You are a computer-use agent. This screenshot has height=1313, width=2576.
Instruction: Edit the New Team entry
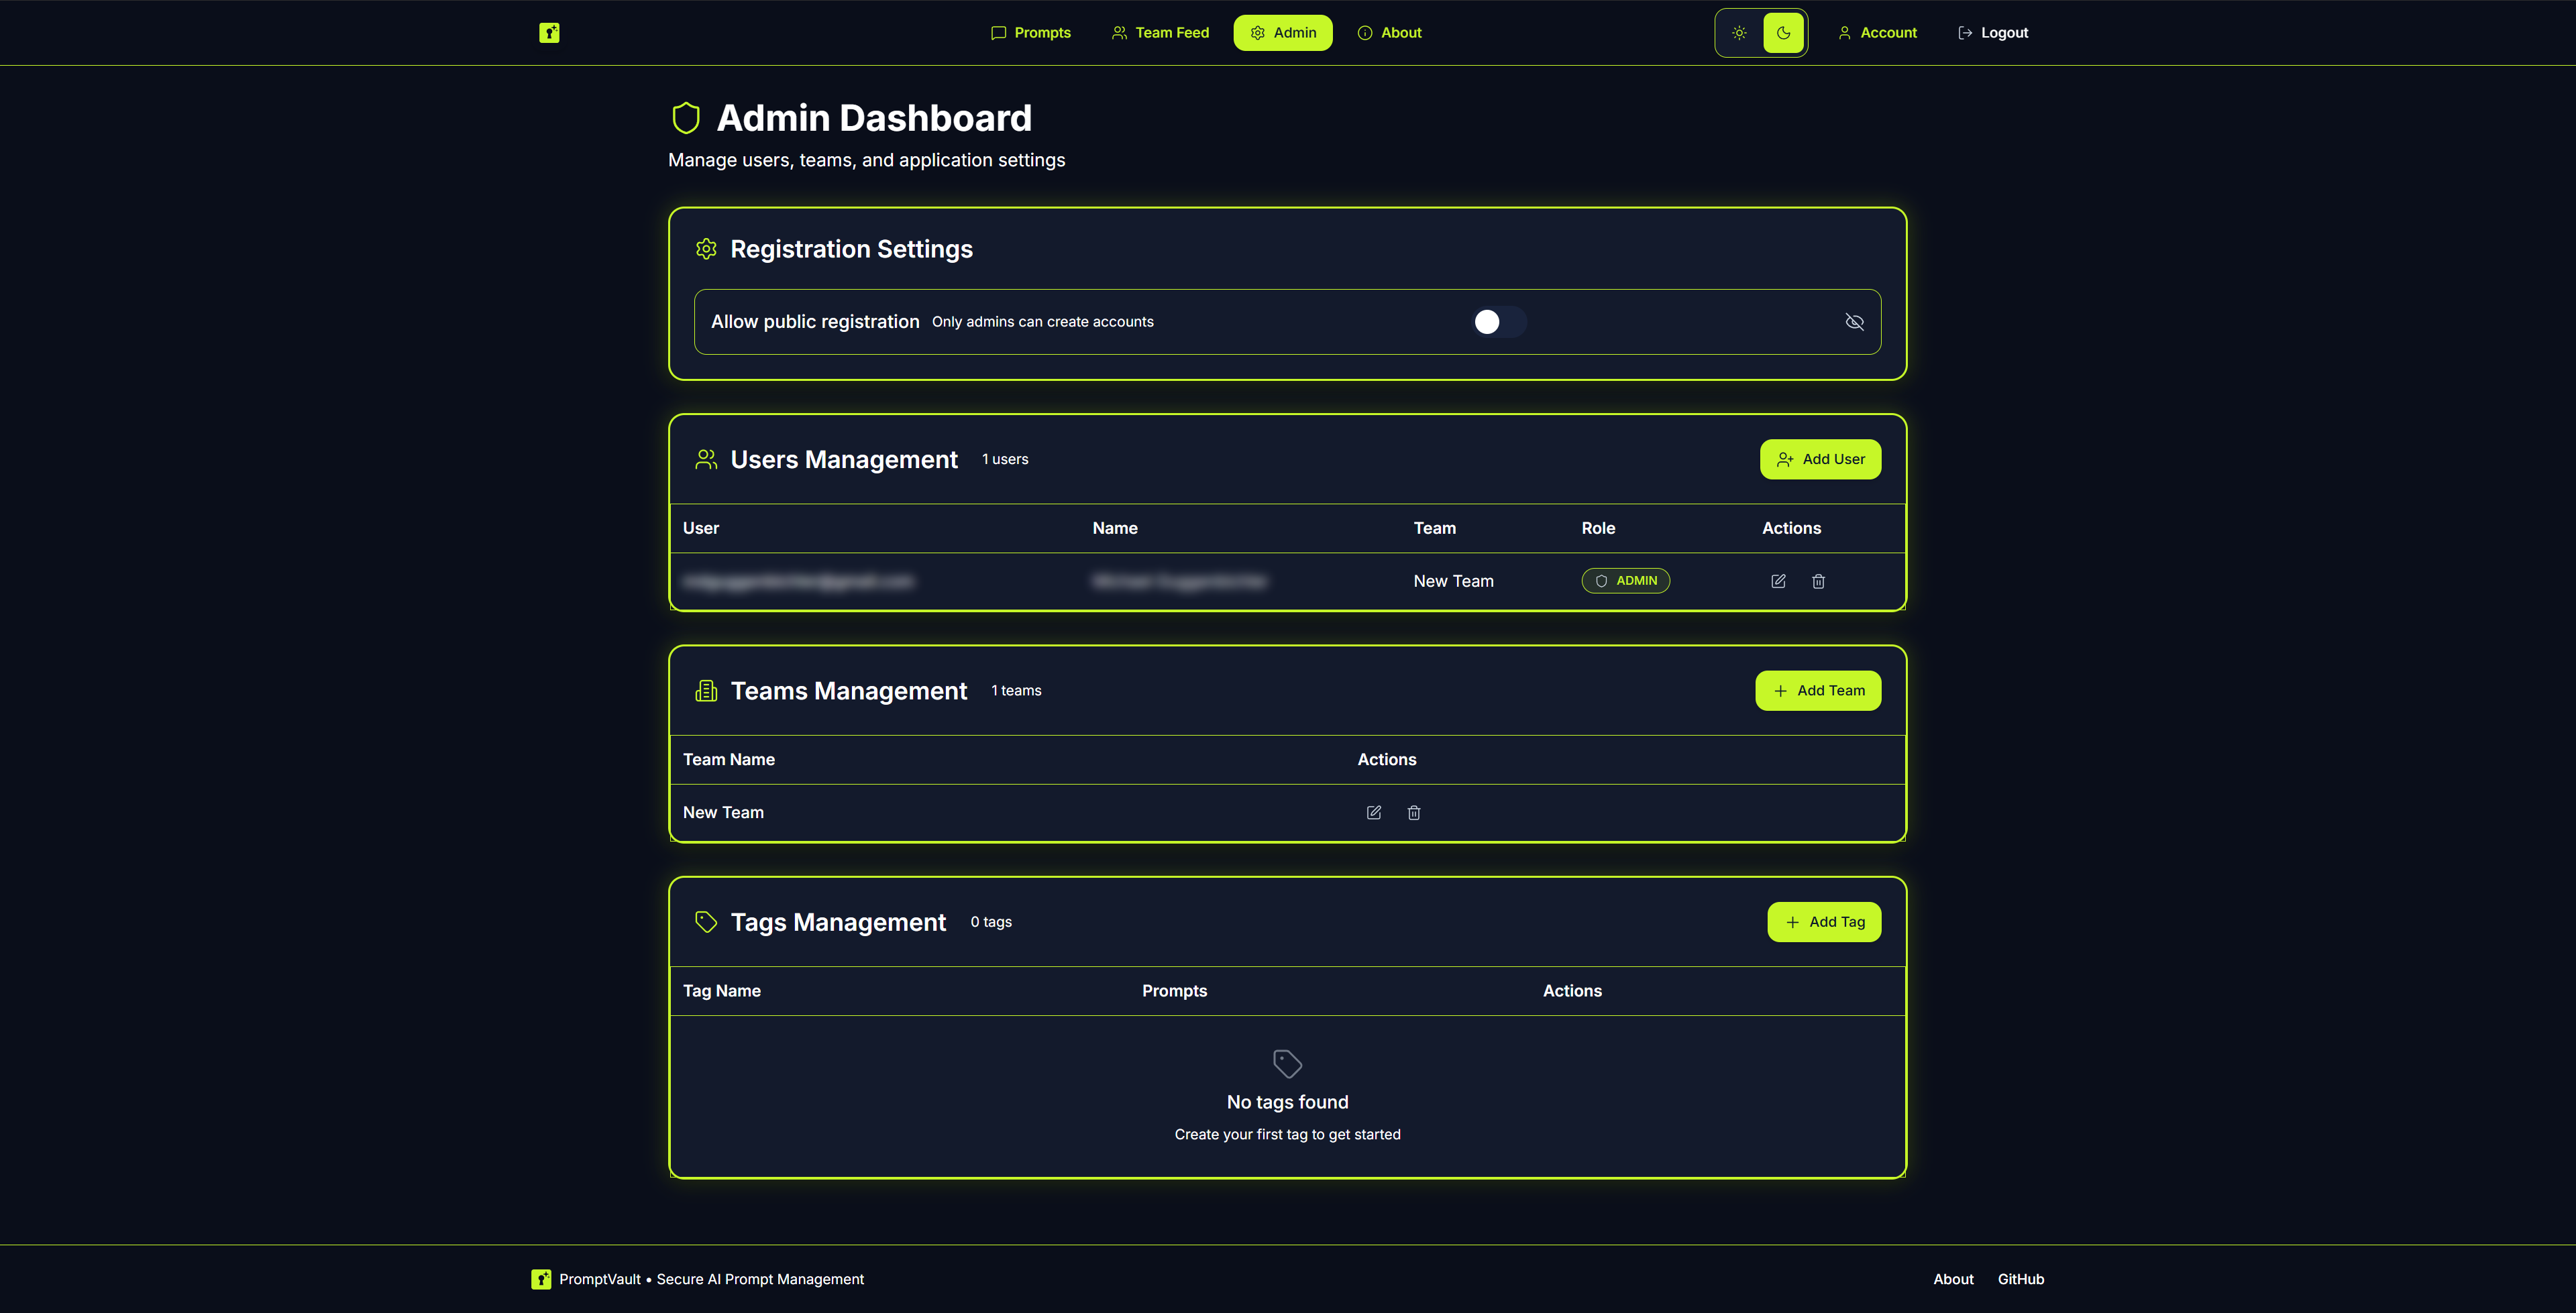click(1374, 813)
